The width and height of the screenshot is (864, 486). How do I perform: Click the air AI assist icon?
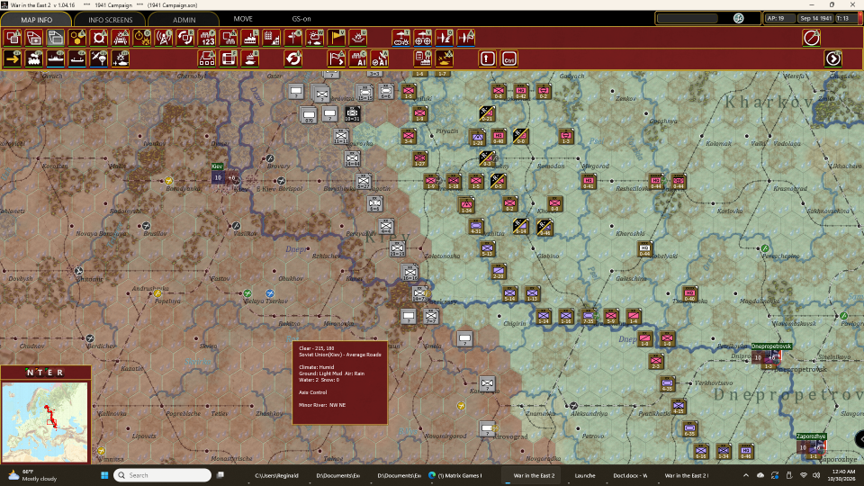point(380,58)
